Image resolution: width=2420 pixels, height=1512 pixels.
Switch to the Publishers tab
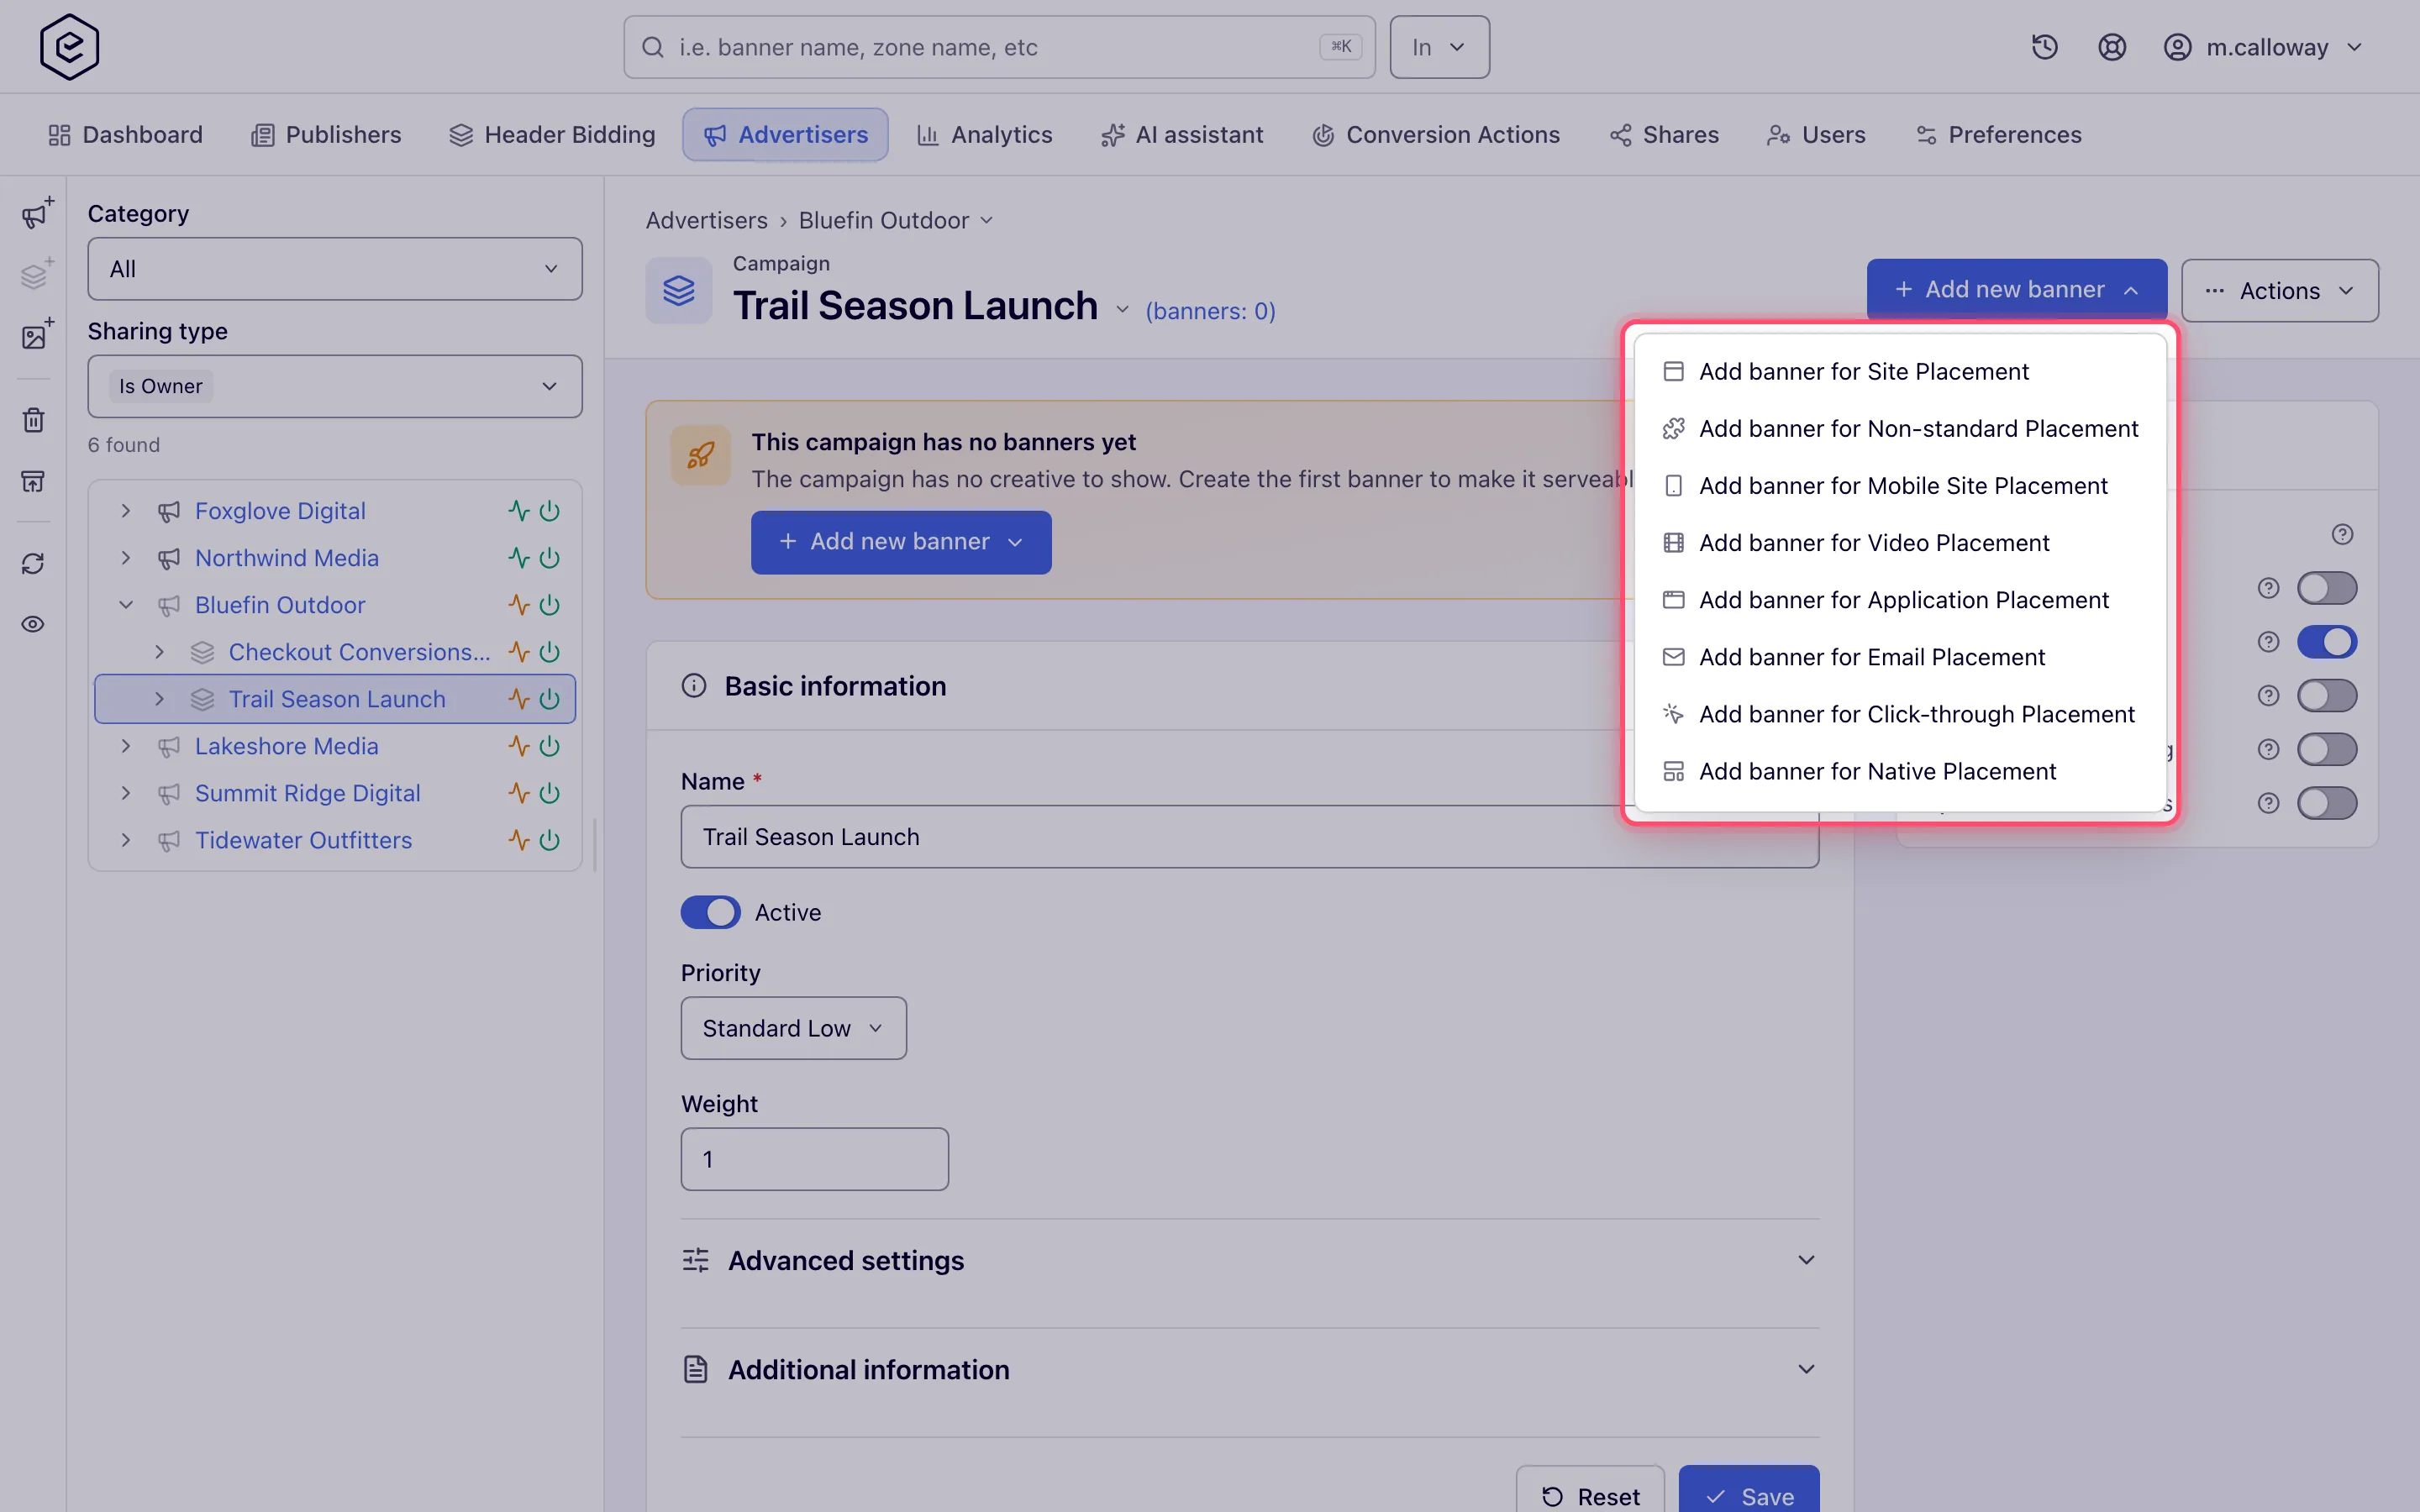coord(326,135)
